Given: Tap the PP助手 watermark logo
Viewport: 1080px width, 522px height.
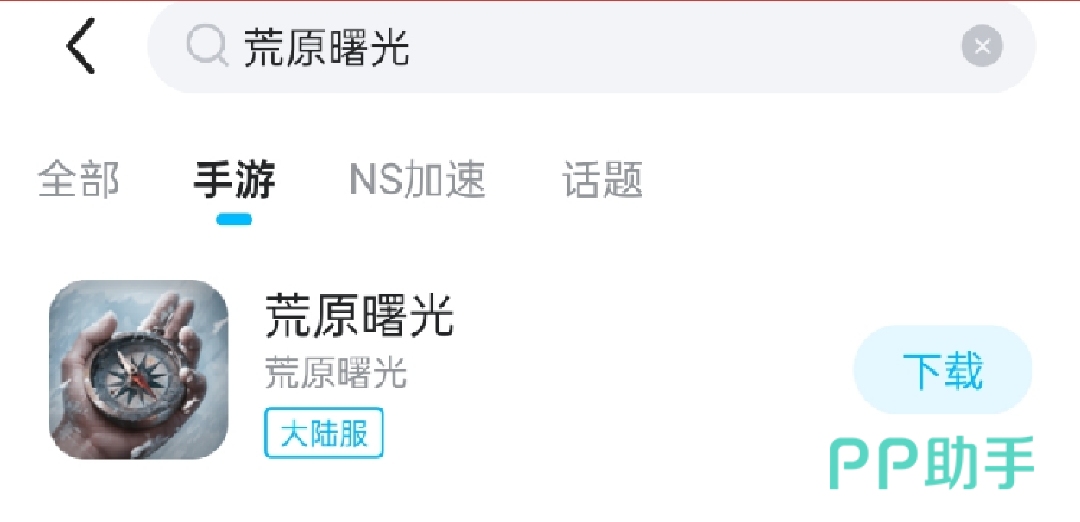Looking at the screenshot, I should (x=932, y=463).
